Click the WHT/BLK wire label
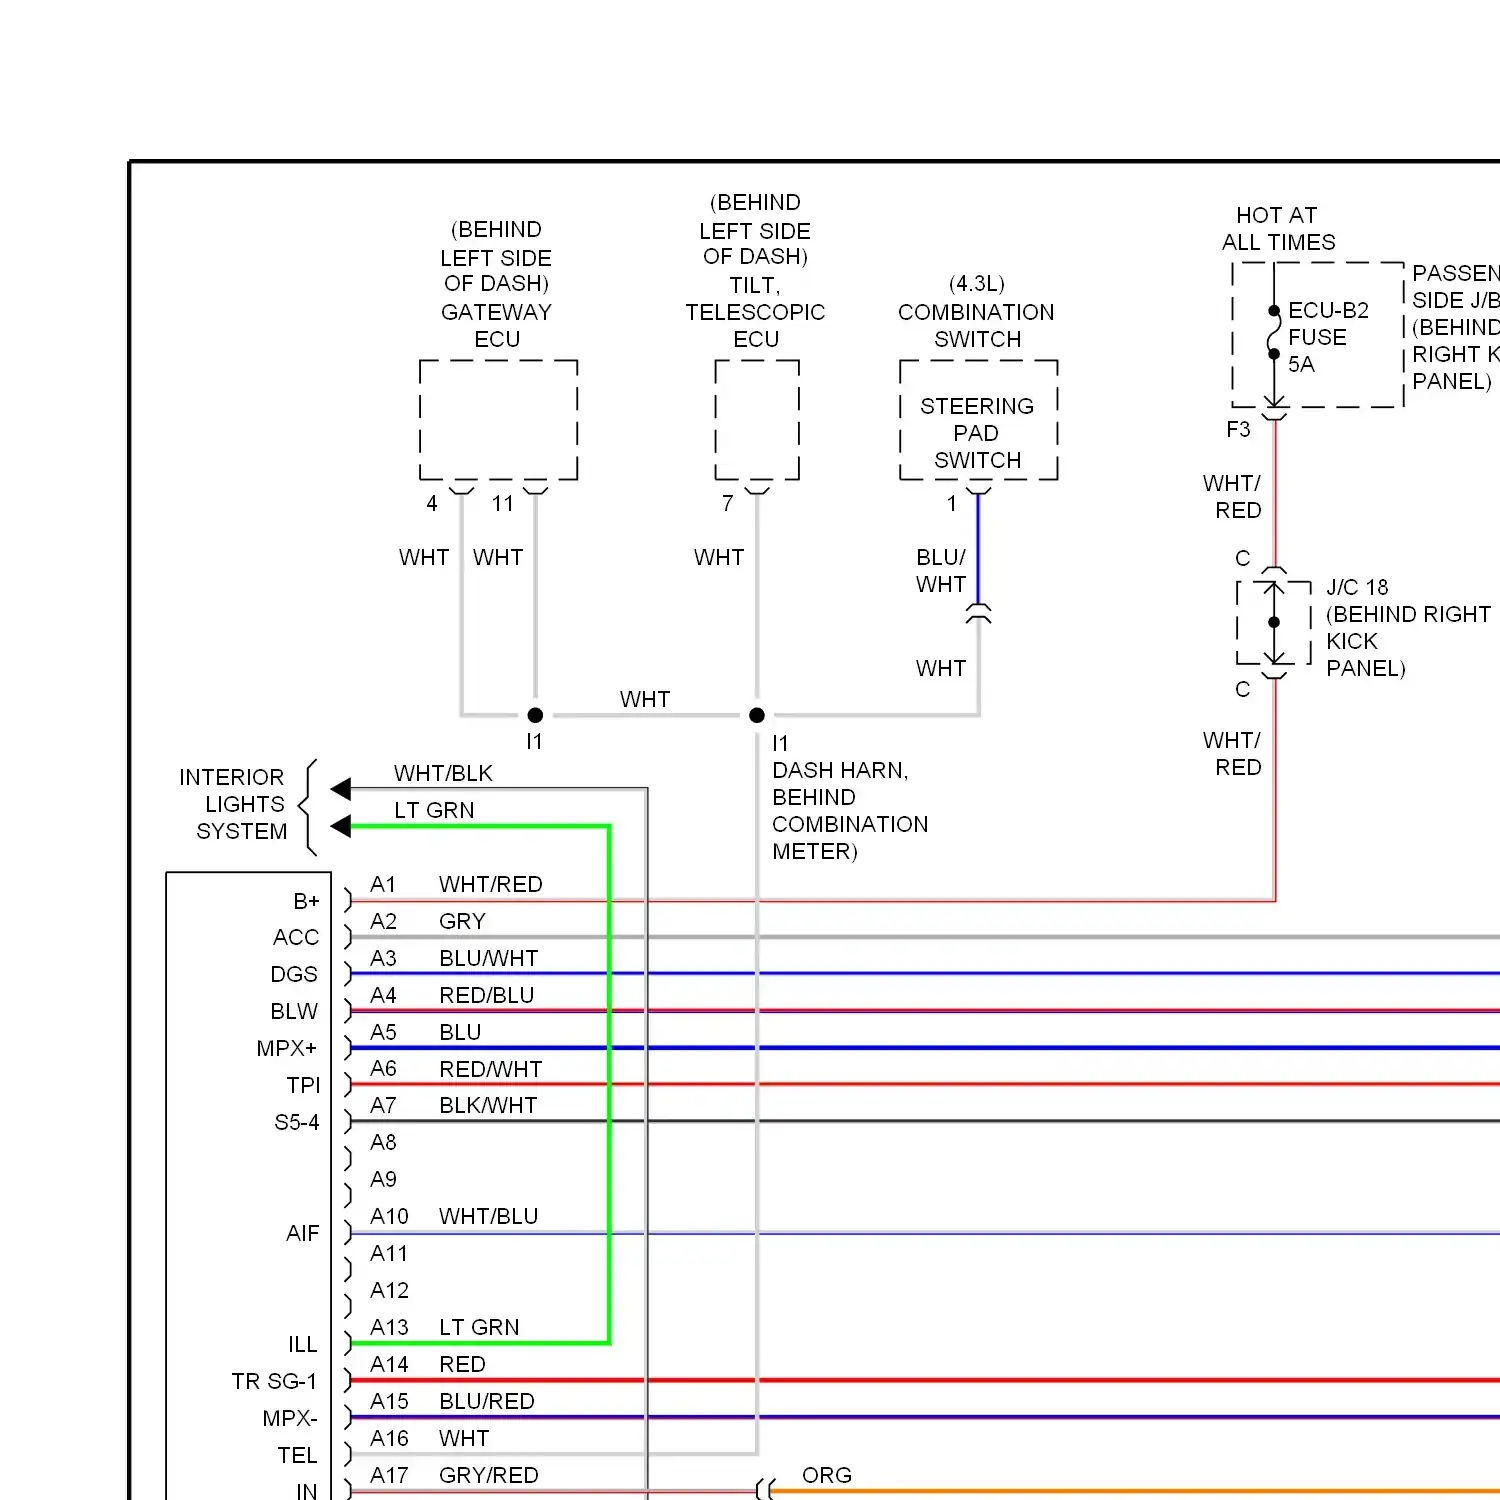Image resolution: width=1500 pixels, height=1500 pixels. tap(443, 773)
